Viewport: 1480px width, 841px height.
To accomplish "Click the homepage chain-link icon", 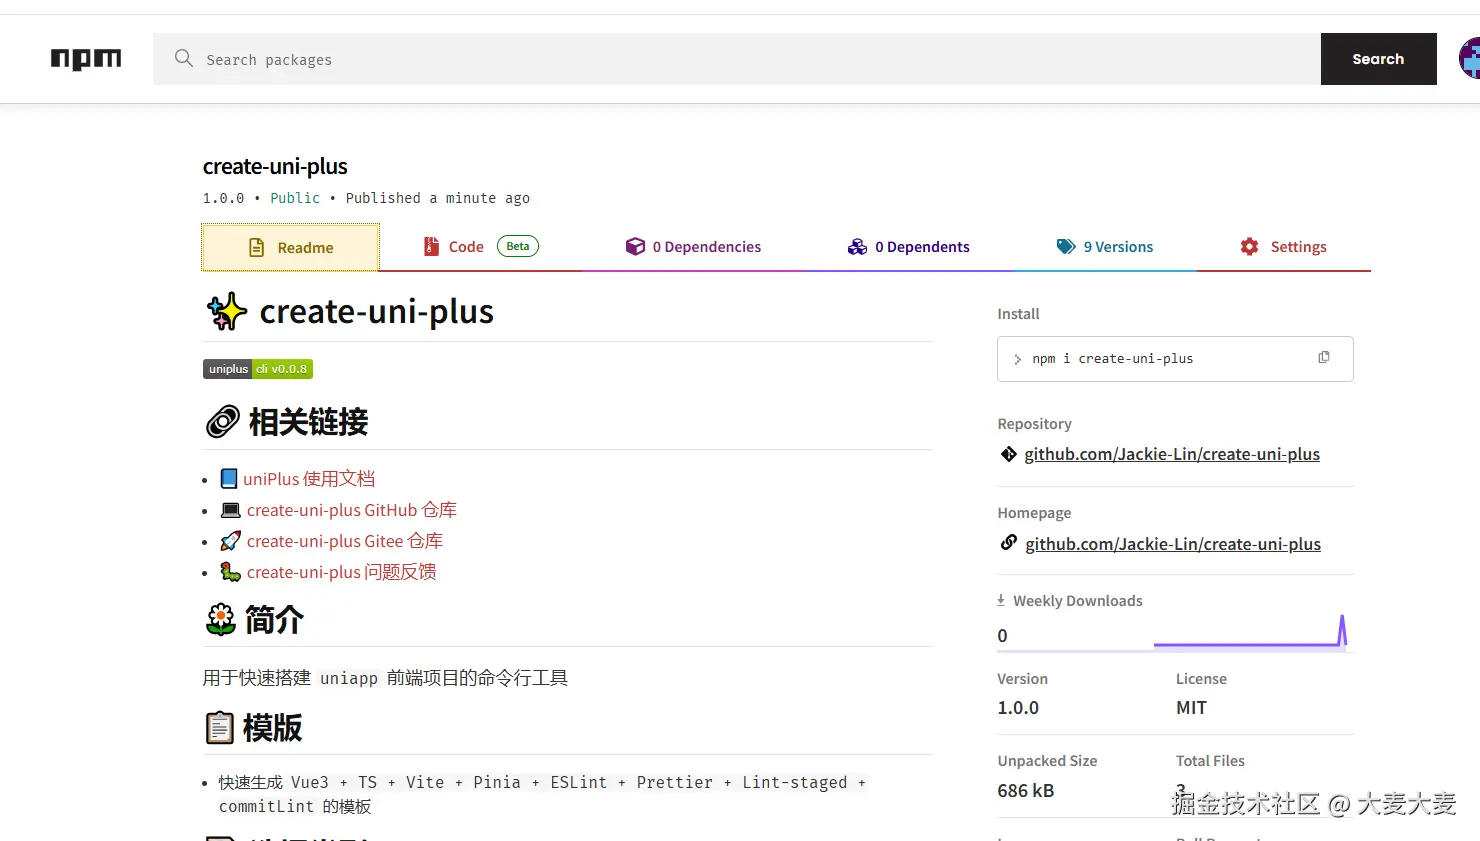I will [1009, 543].
